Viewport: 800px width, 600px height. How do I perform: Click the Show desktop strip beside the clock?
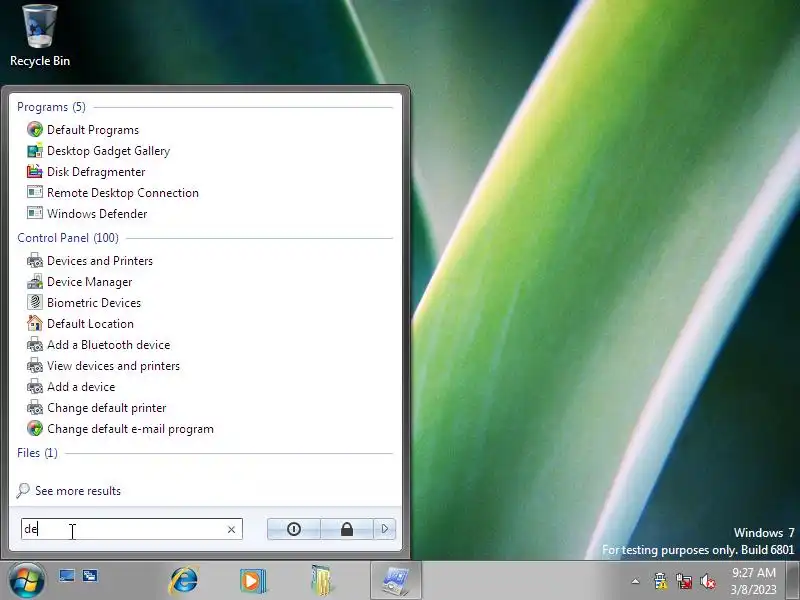click(x=793, y=580)
